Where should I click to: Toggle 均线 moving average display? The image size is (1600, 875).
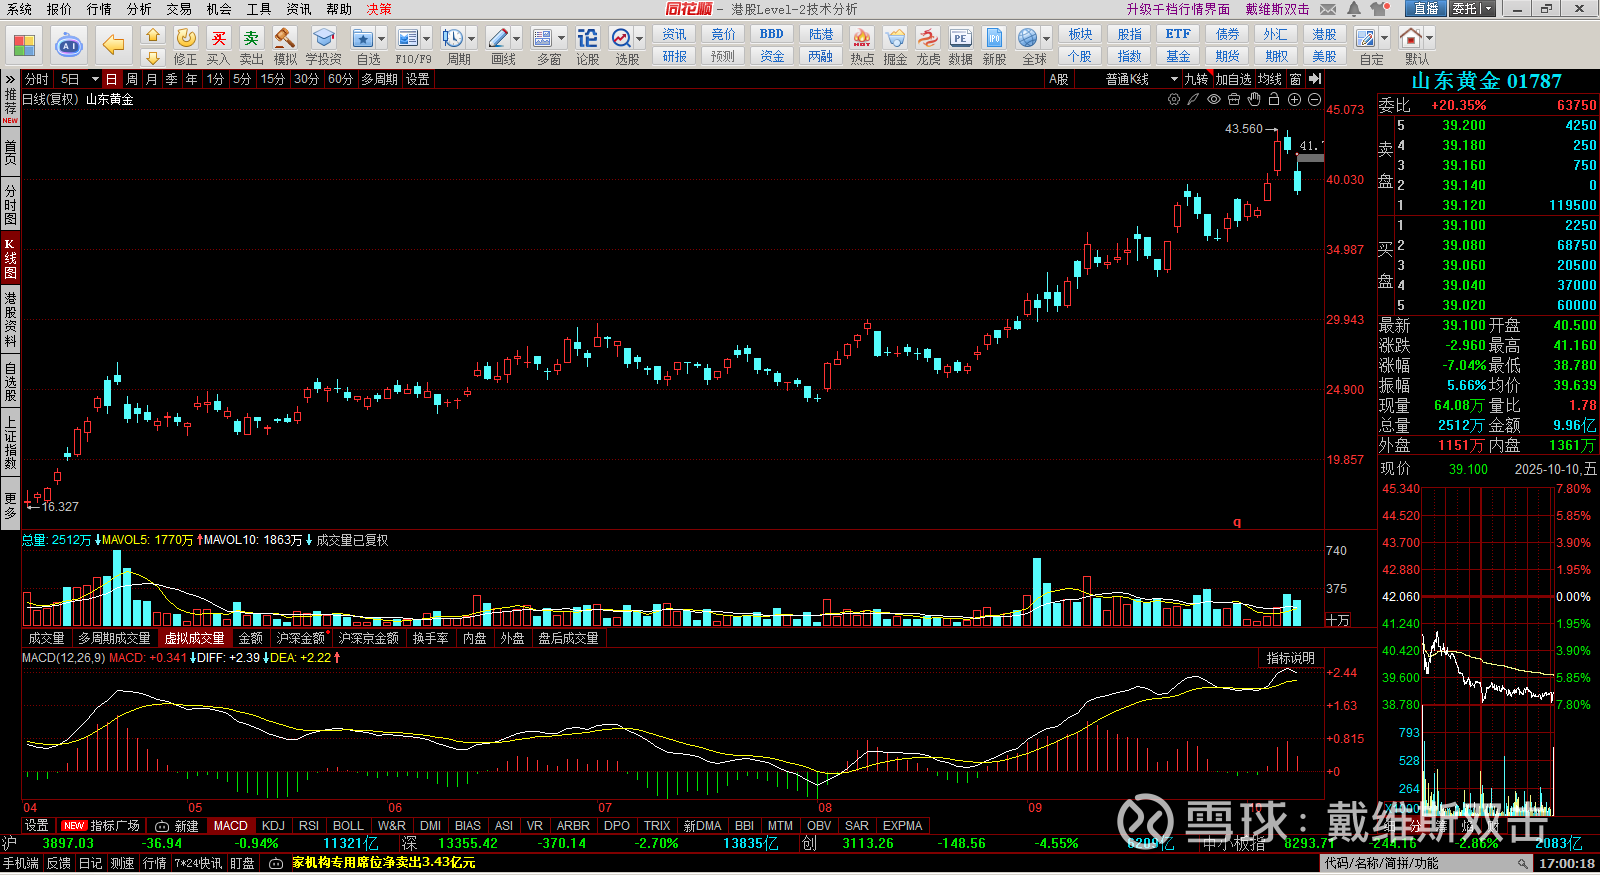pos(1269,79)
